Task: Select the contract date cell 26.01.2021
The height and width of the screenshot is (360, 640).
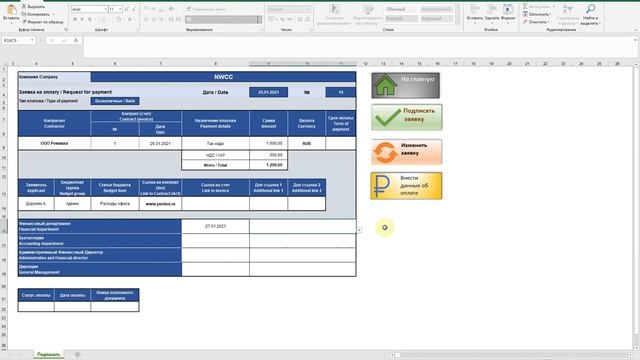Action: (x=160, y=143)
